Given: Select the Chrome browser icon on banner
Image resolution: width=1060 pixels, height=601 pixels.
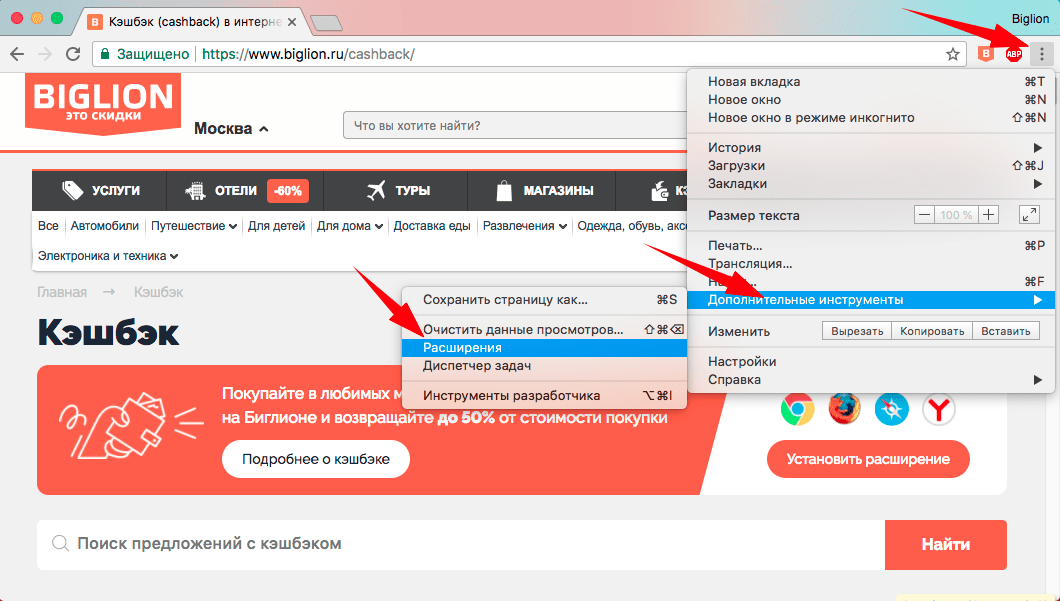Looking at the screenshot, I should [x=797, y=409].
